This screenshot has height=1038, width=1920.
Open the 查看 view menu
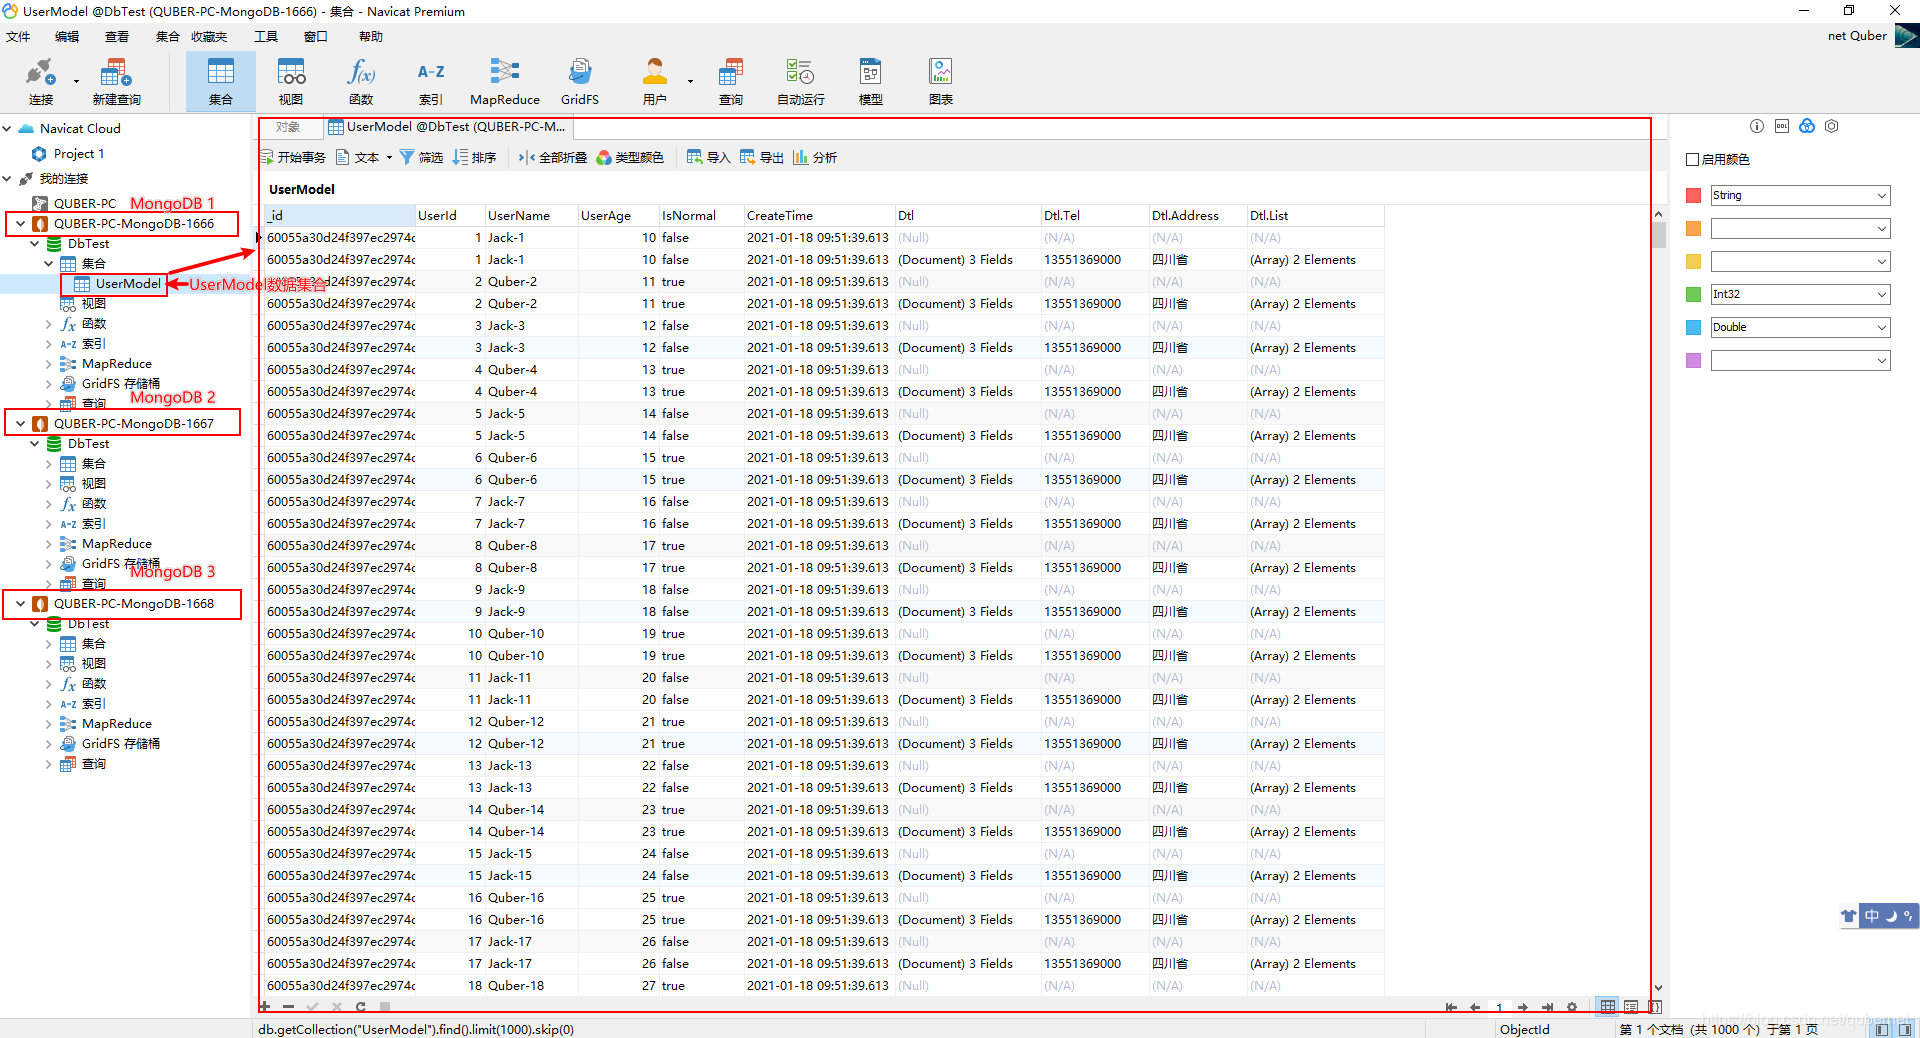(x=117, y=37)
